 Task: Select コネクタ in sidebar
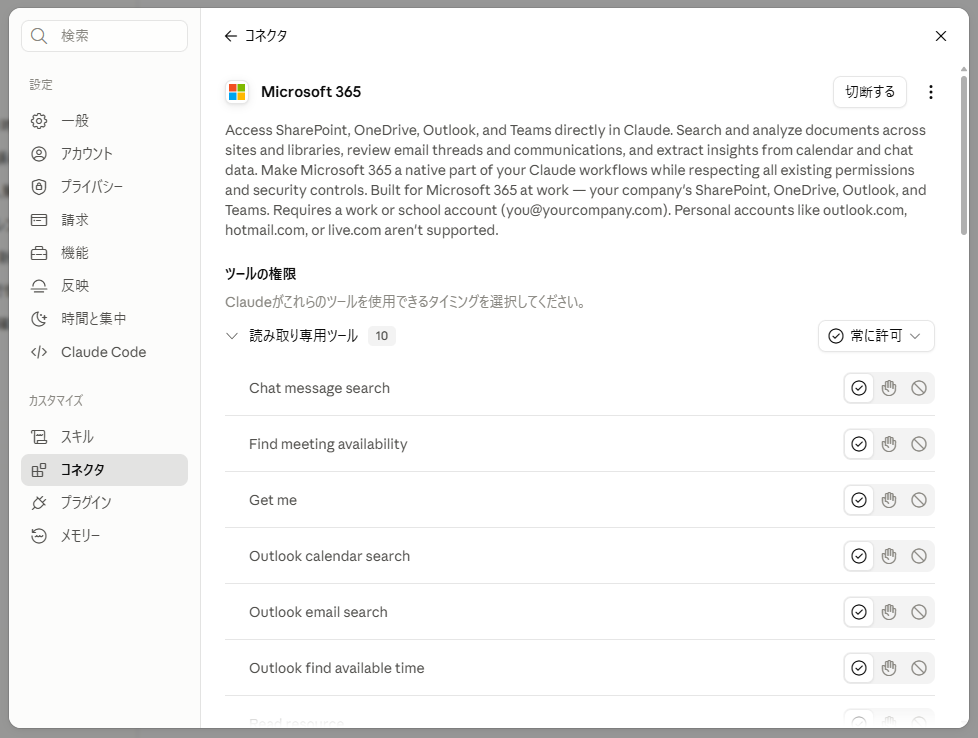(x=104, y=470)
